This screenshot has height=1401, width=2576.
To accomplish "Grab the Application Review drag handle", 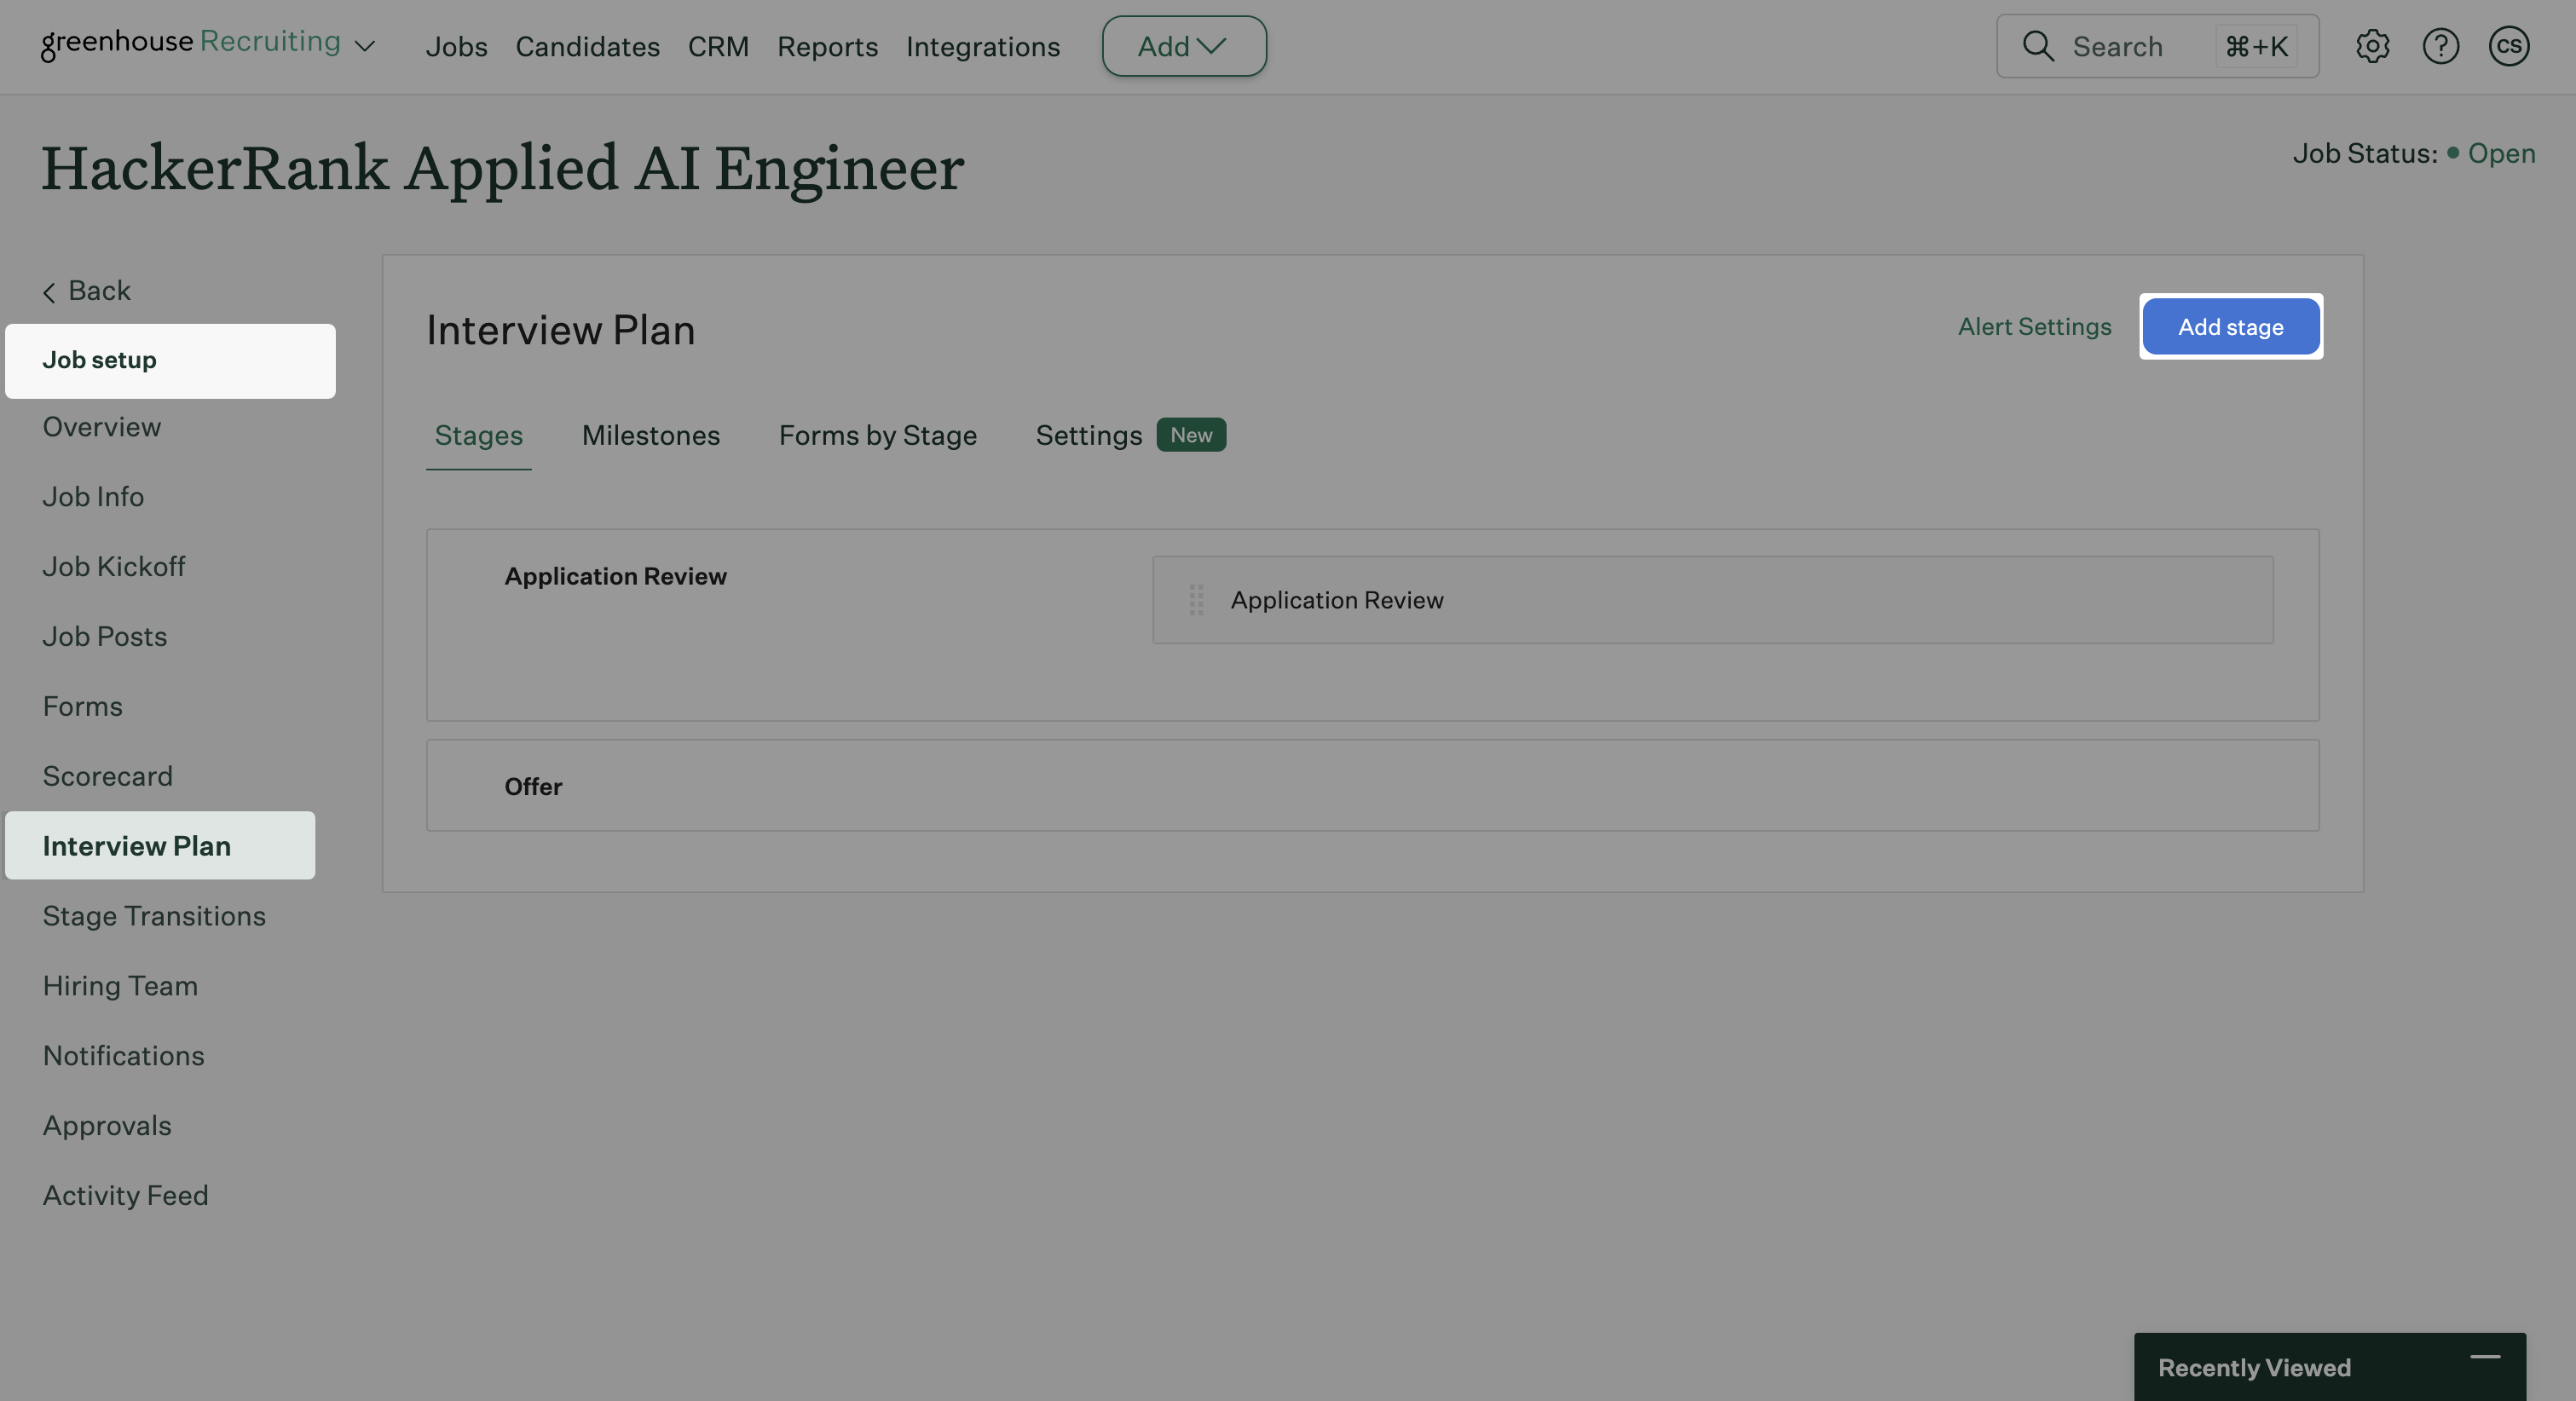I will 1196,600.
